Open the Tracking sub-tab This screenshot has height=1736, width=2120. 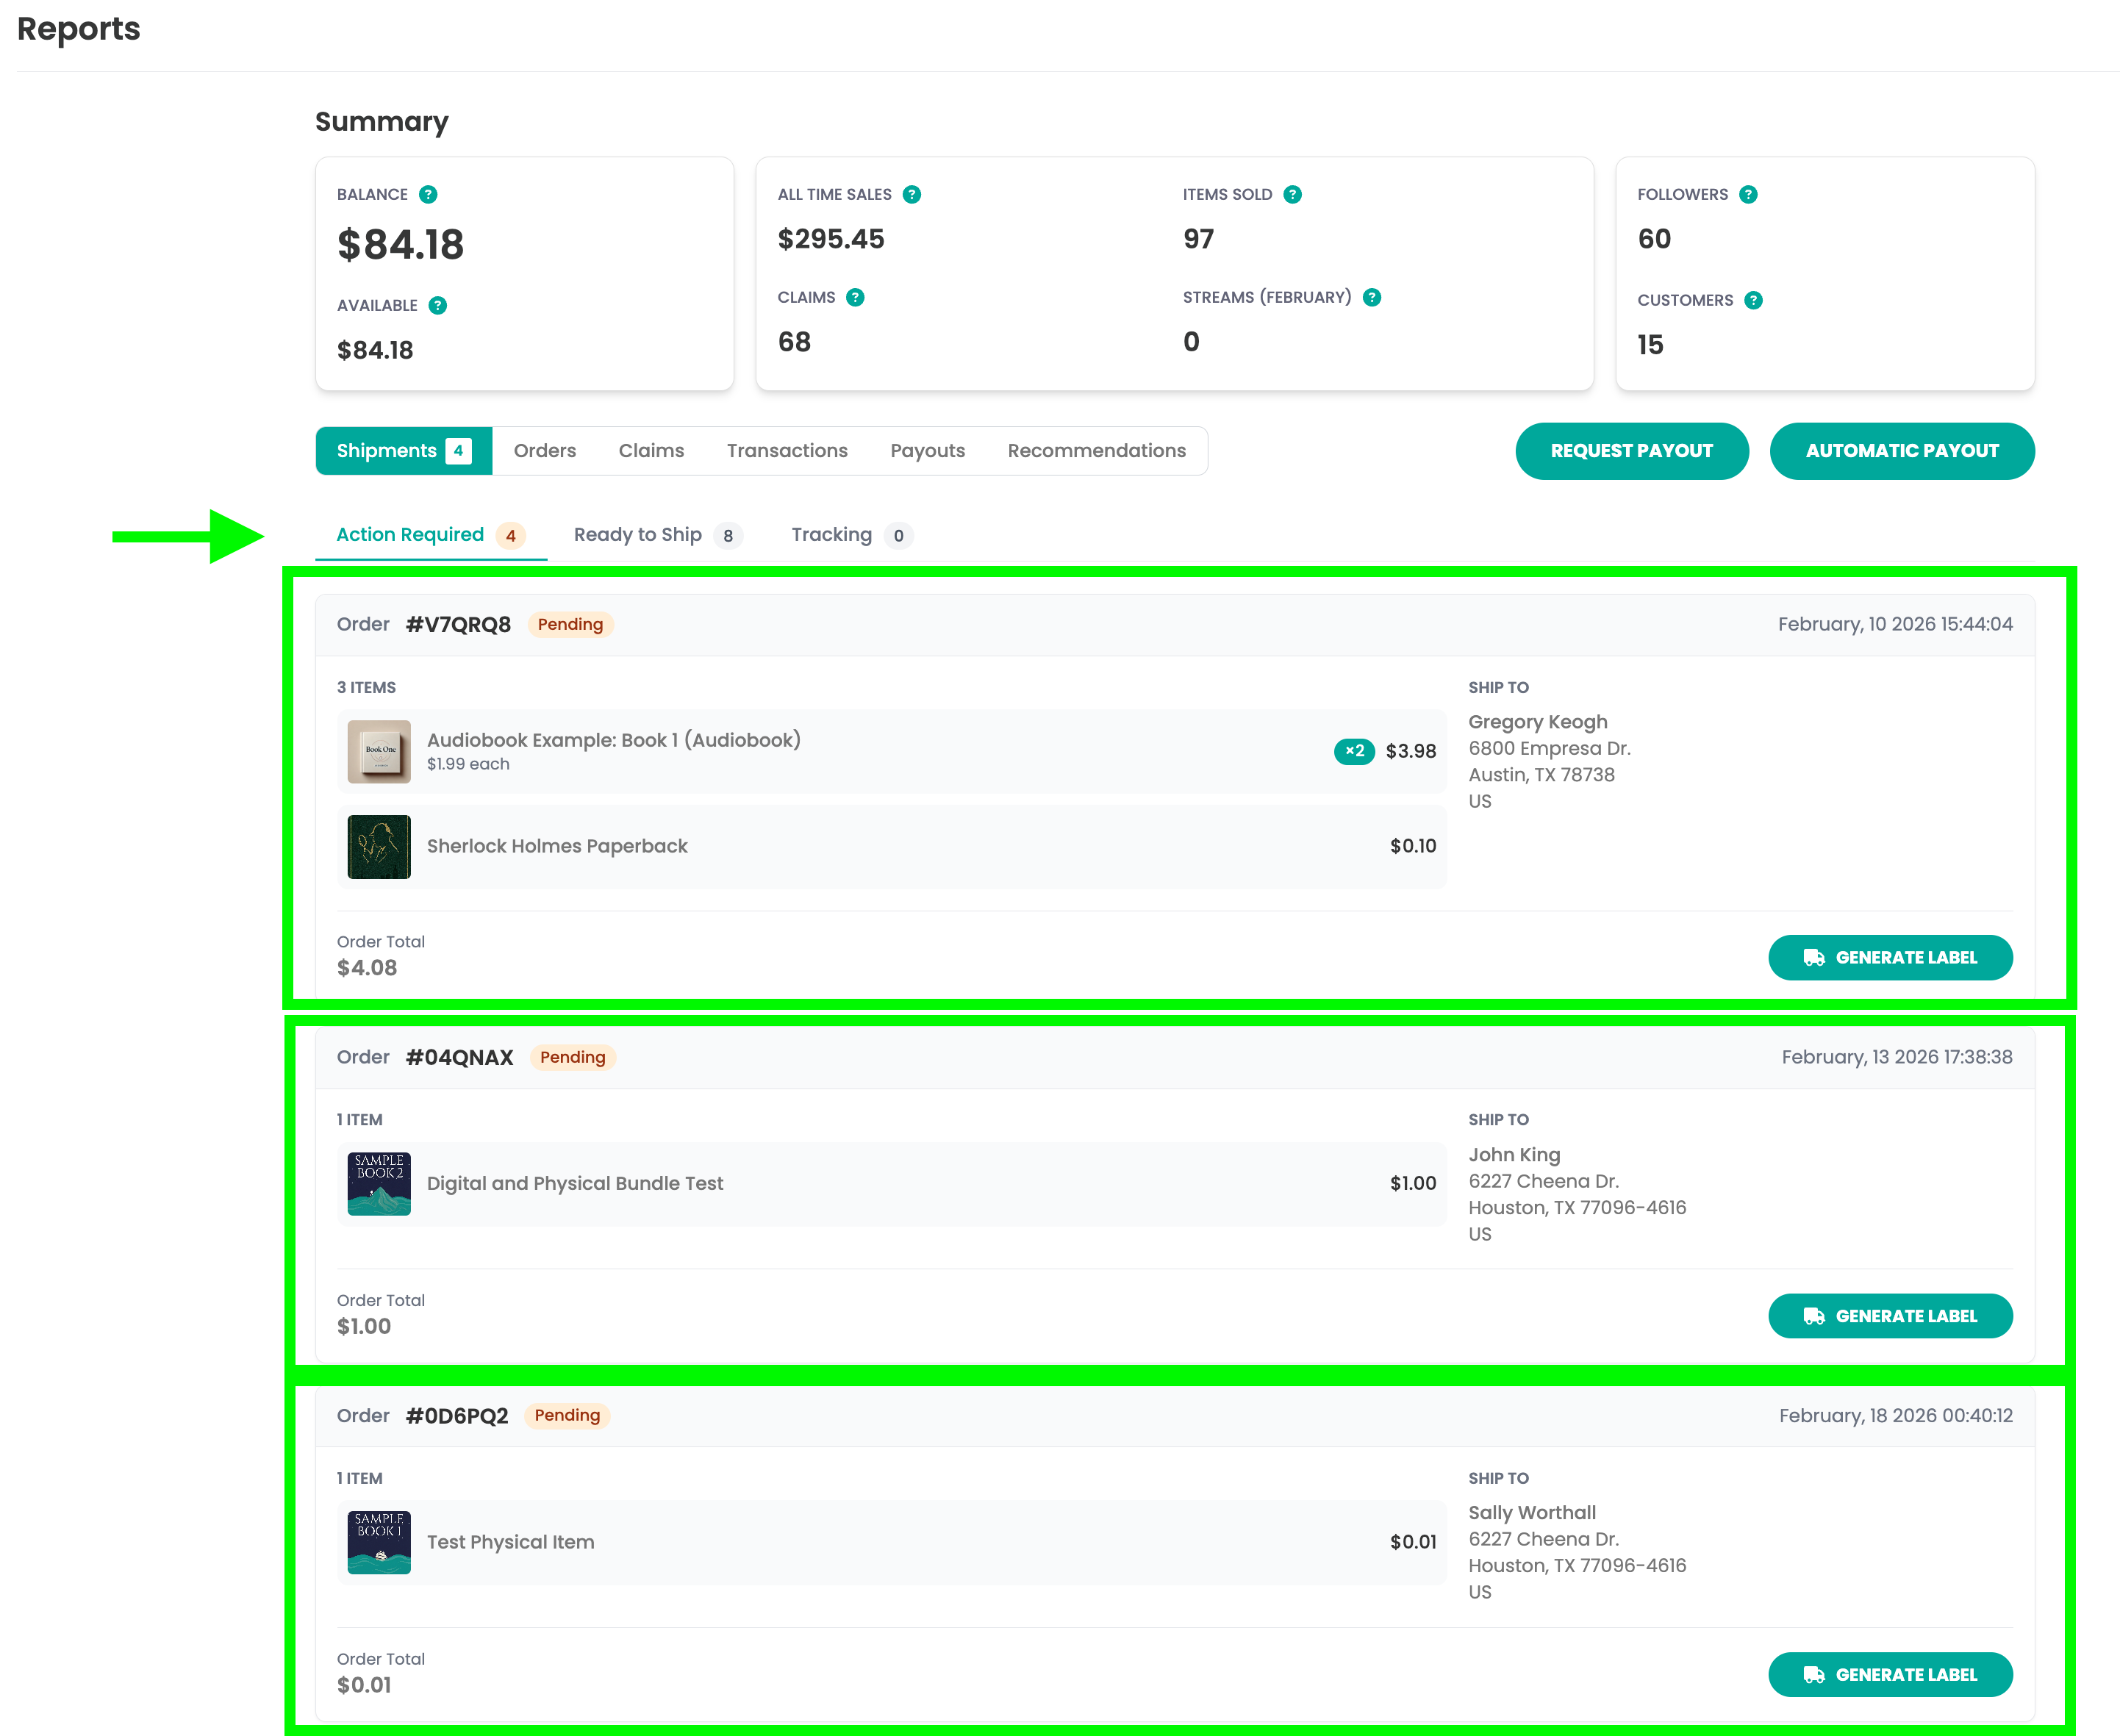[849, 535]
